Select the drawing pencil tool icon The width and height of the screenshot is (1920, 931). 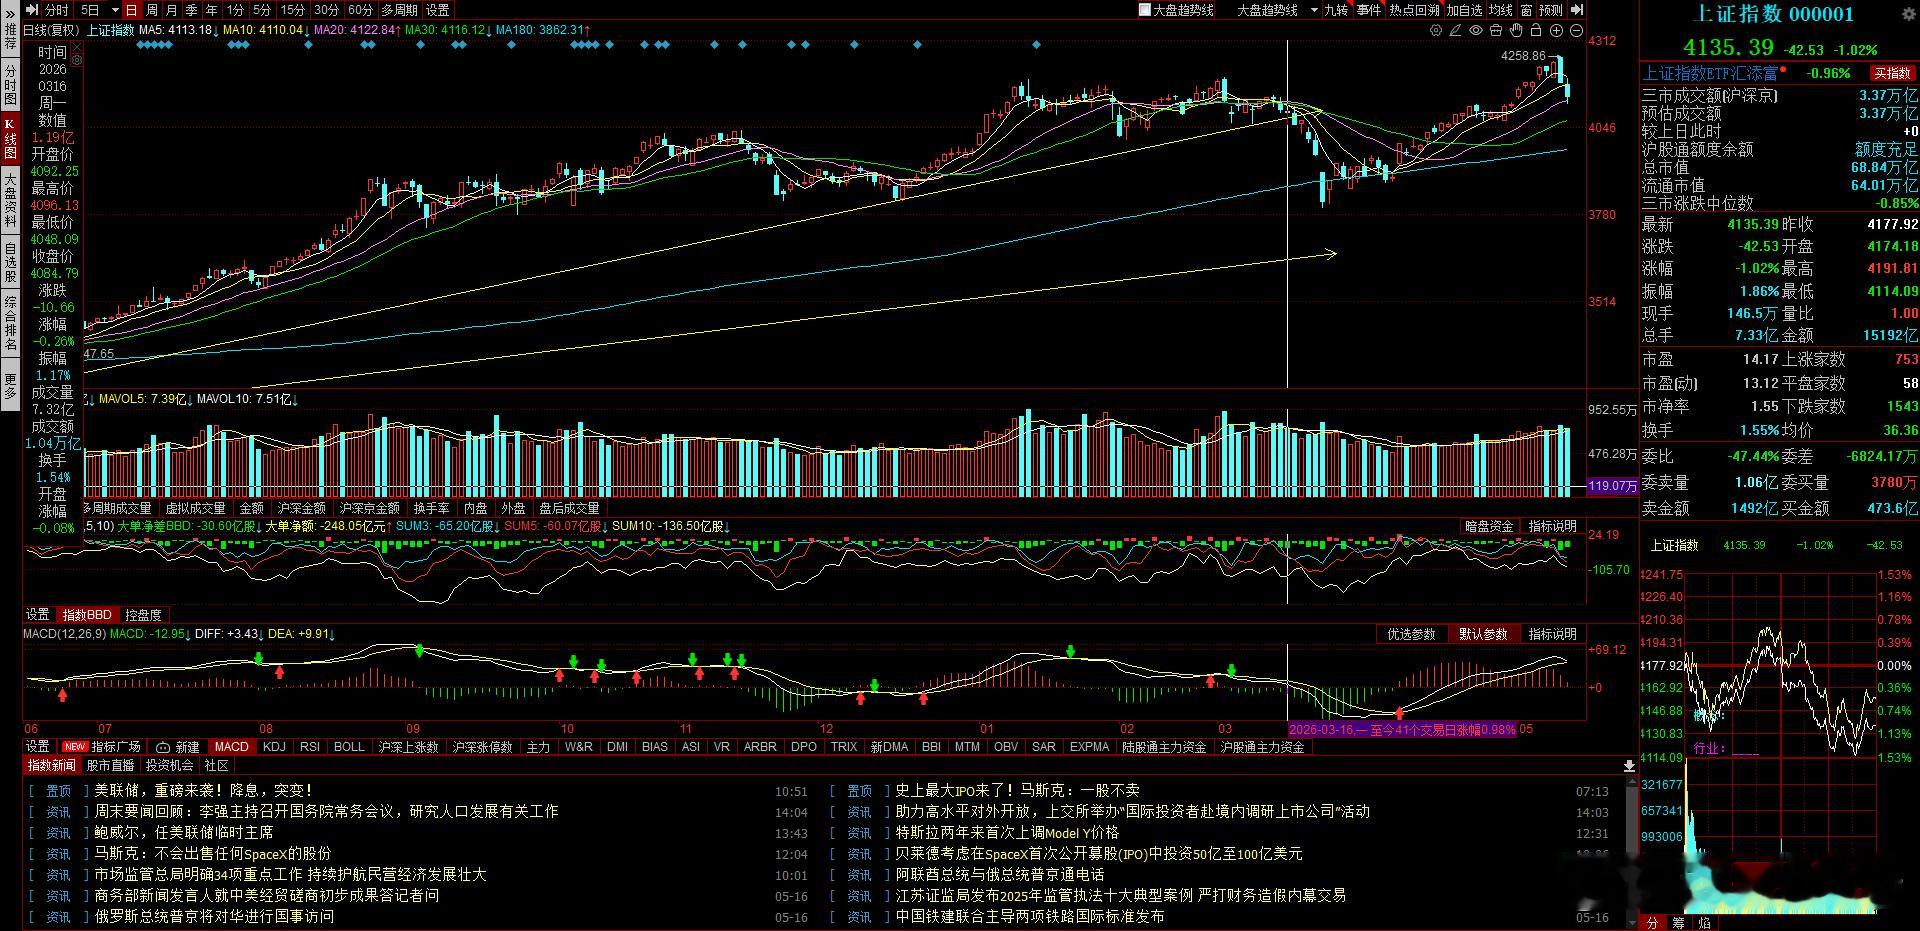click(x=1455, y=30)
